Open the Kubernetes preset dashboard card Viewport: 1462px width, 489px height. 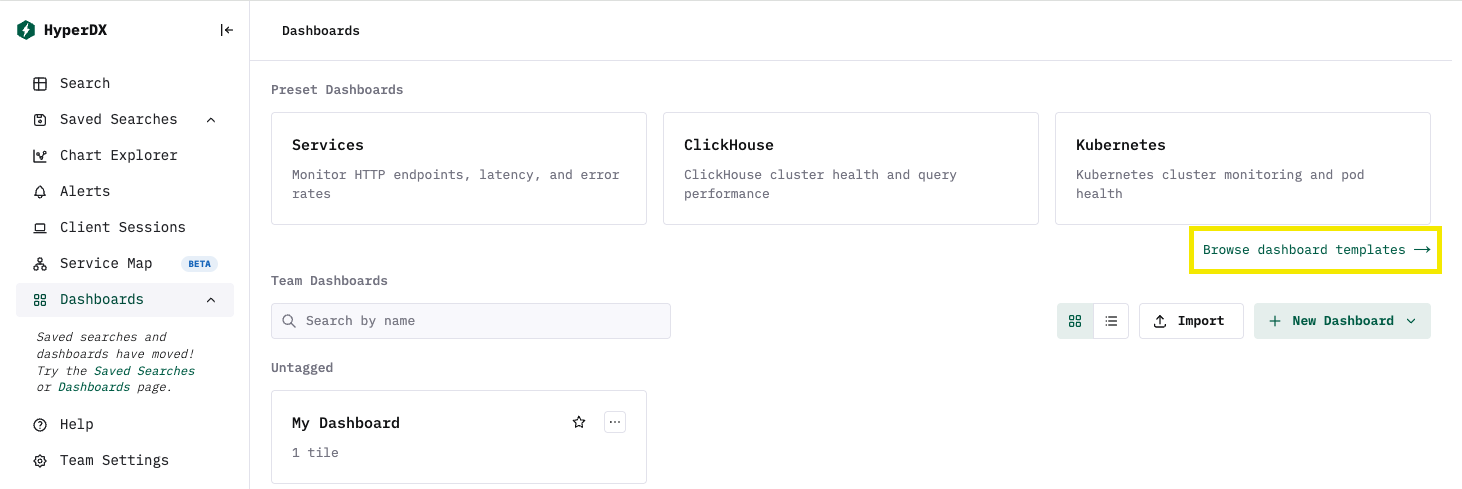pyautogui.click(x=1242, y=168)
